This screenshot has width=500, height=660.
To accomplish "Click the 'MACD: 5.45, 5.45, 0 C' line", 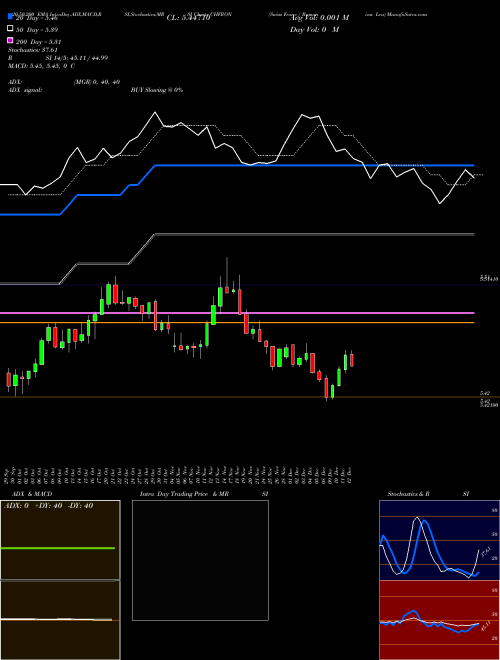I will (42, 66).
